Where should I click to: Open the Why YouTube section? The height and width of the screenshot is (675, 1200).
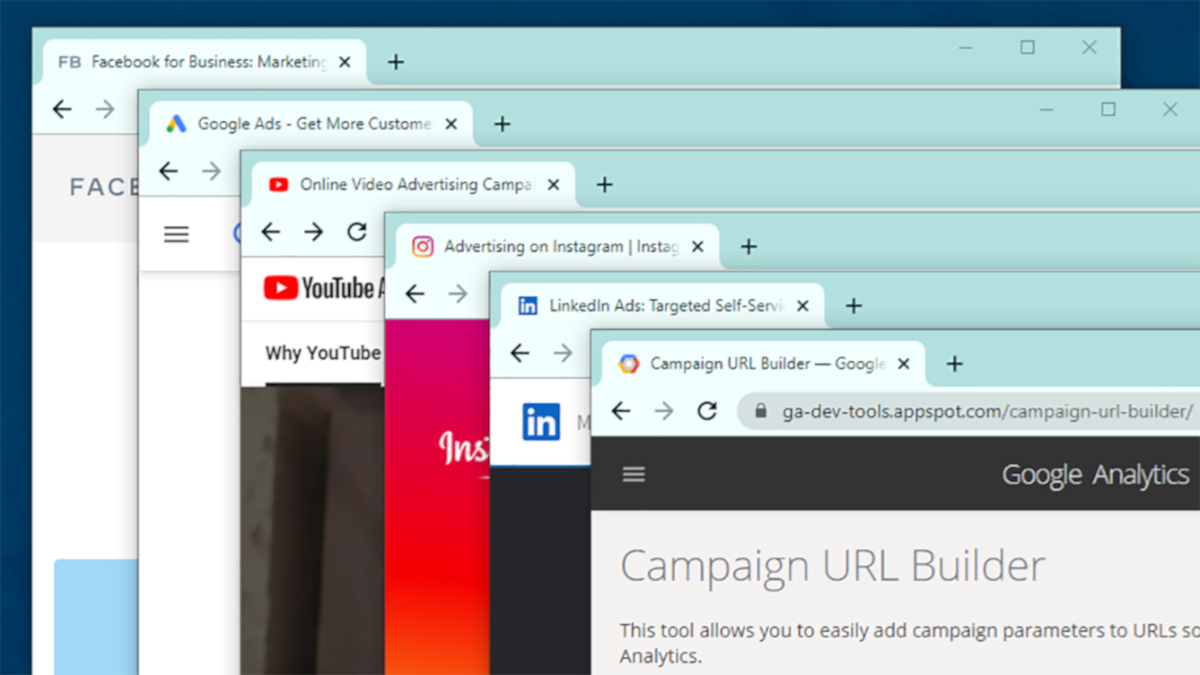323,353
